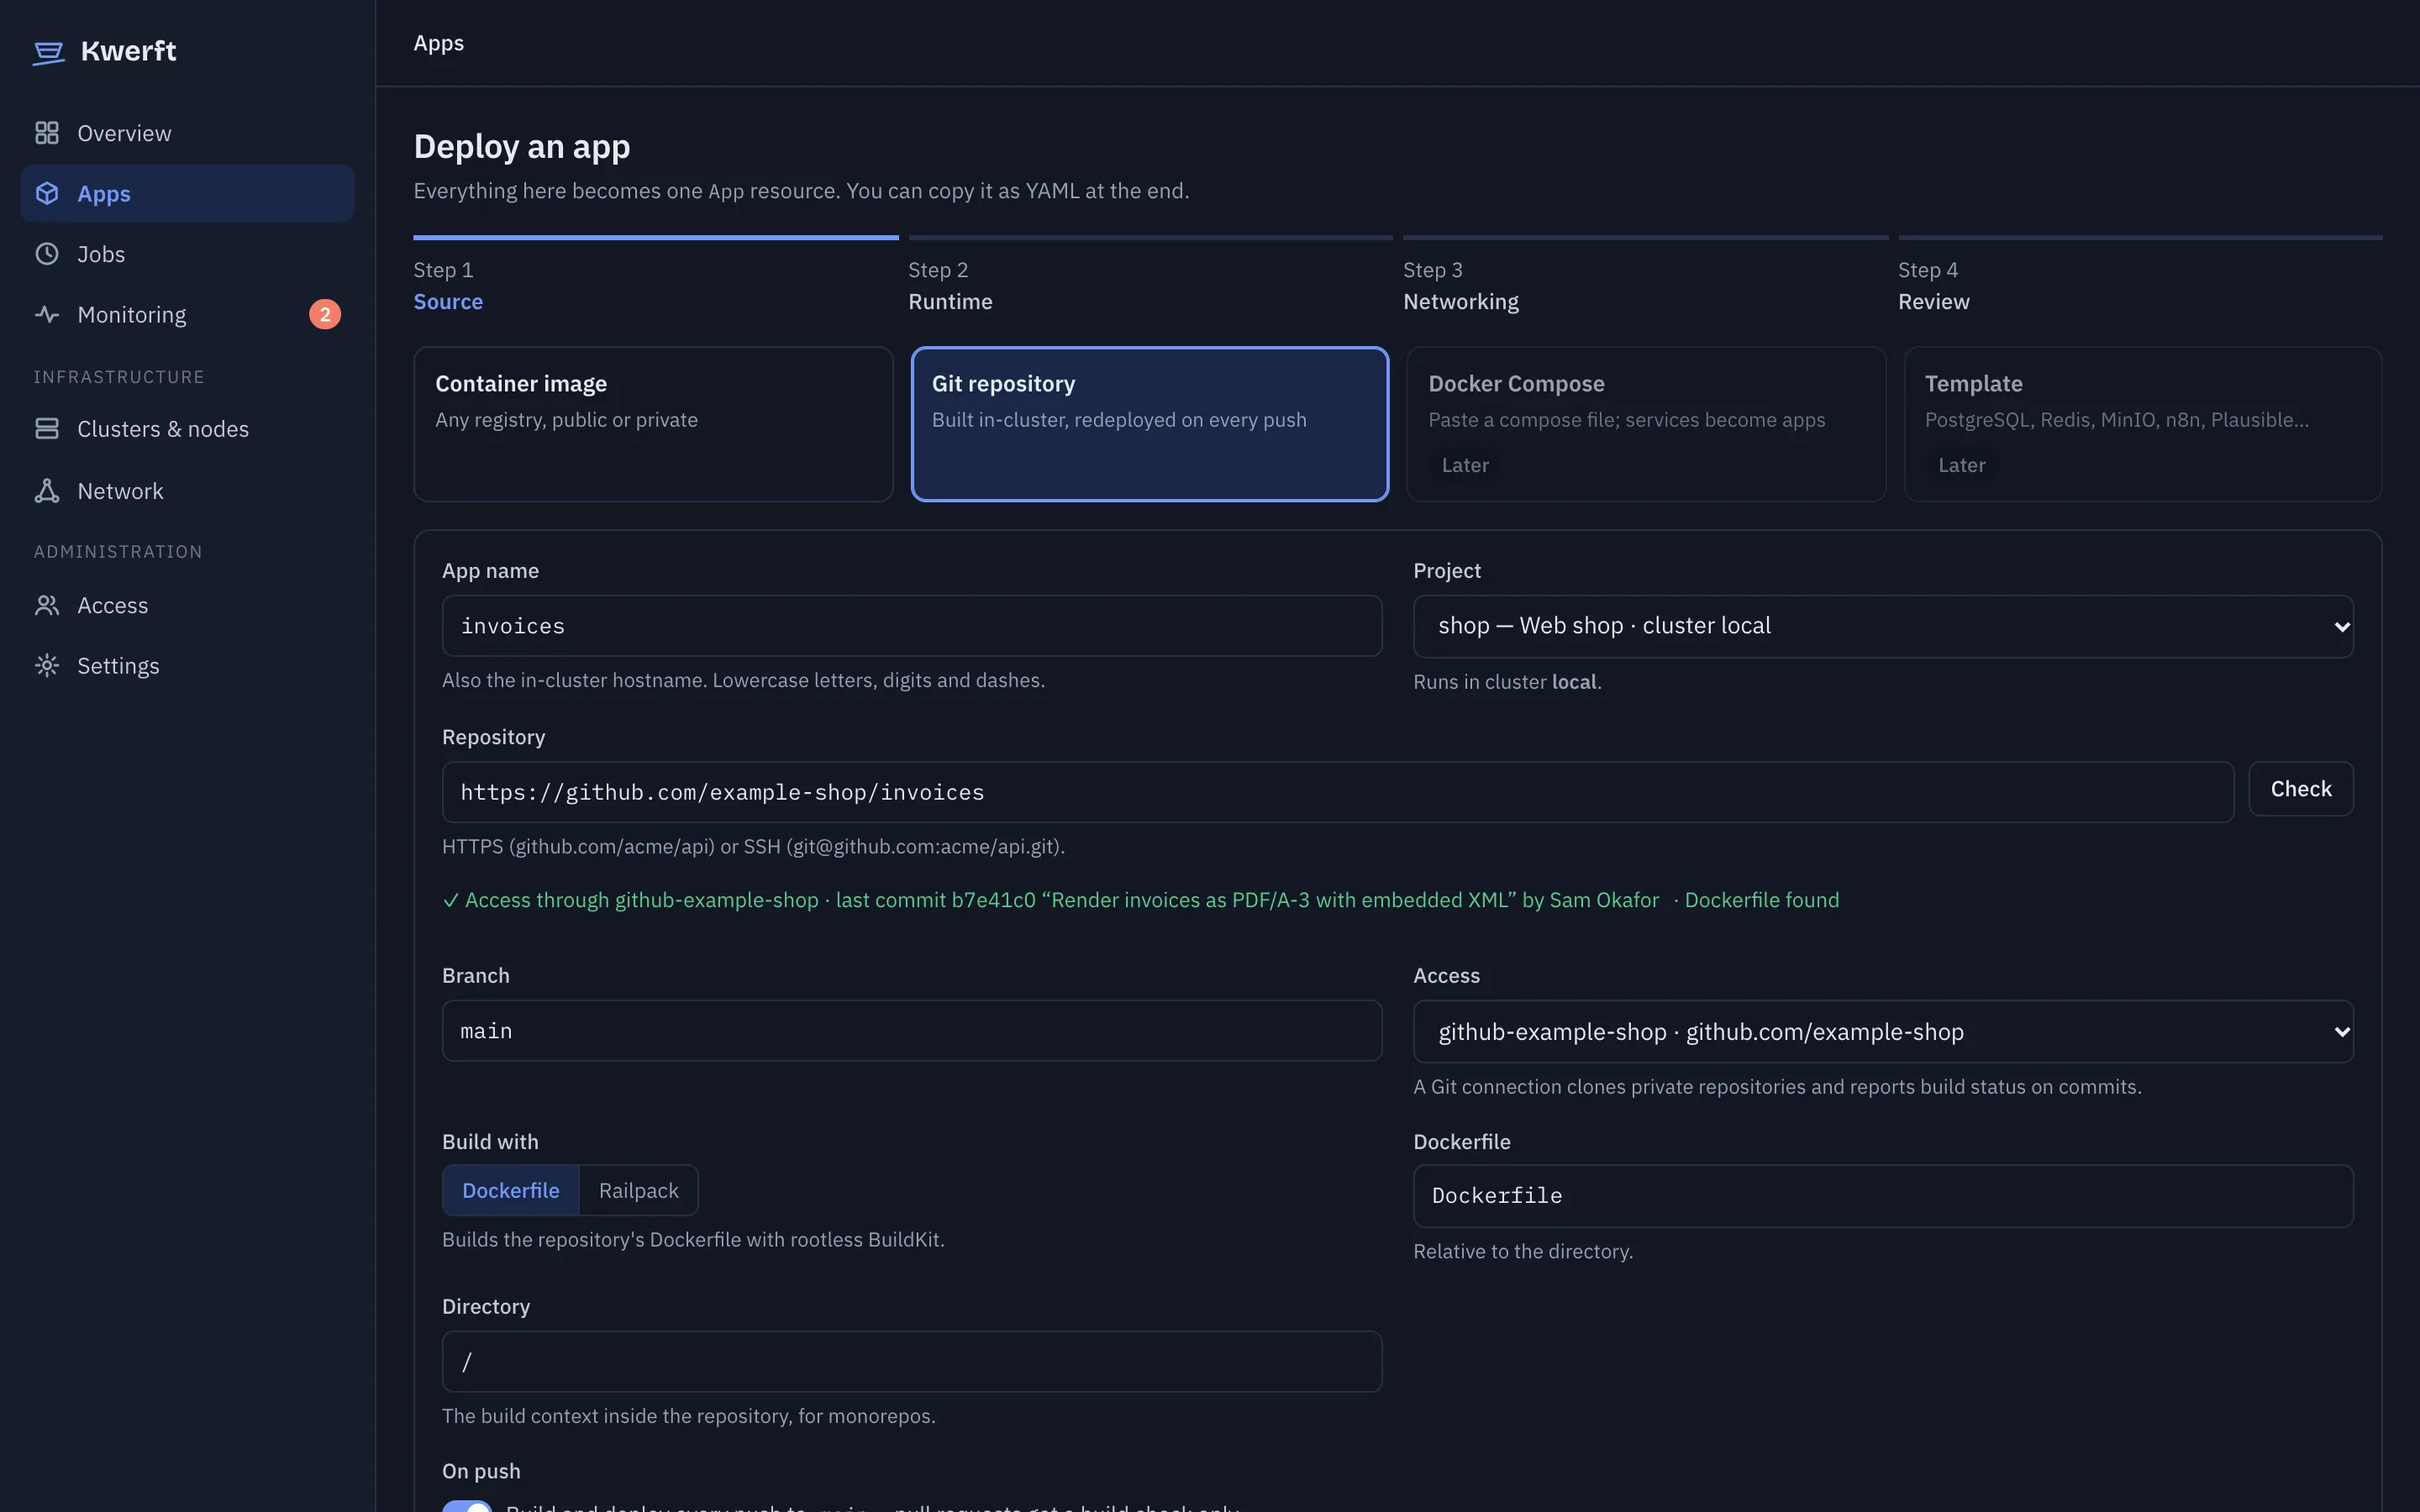The width and height of the screenshot is (2420, 1512).
Task: Open Clusters & nodes
Action: tap(187, 429)
